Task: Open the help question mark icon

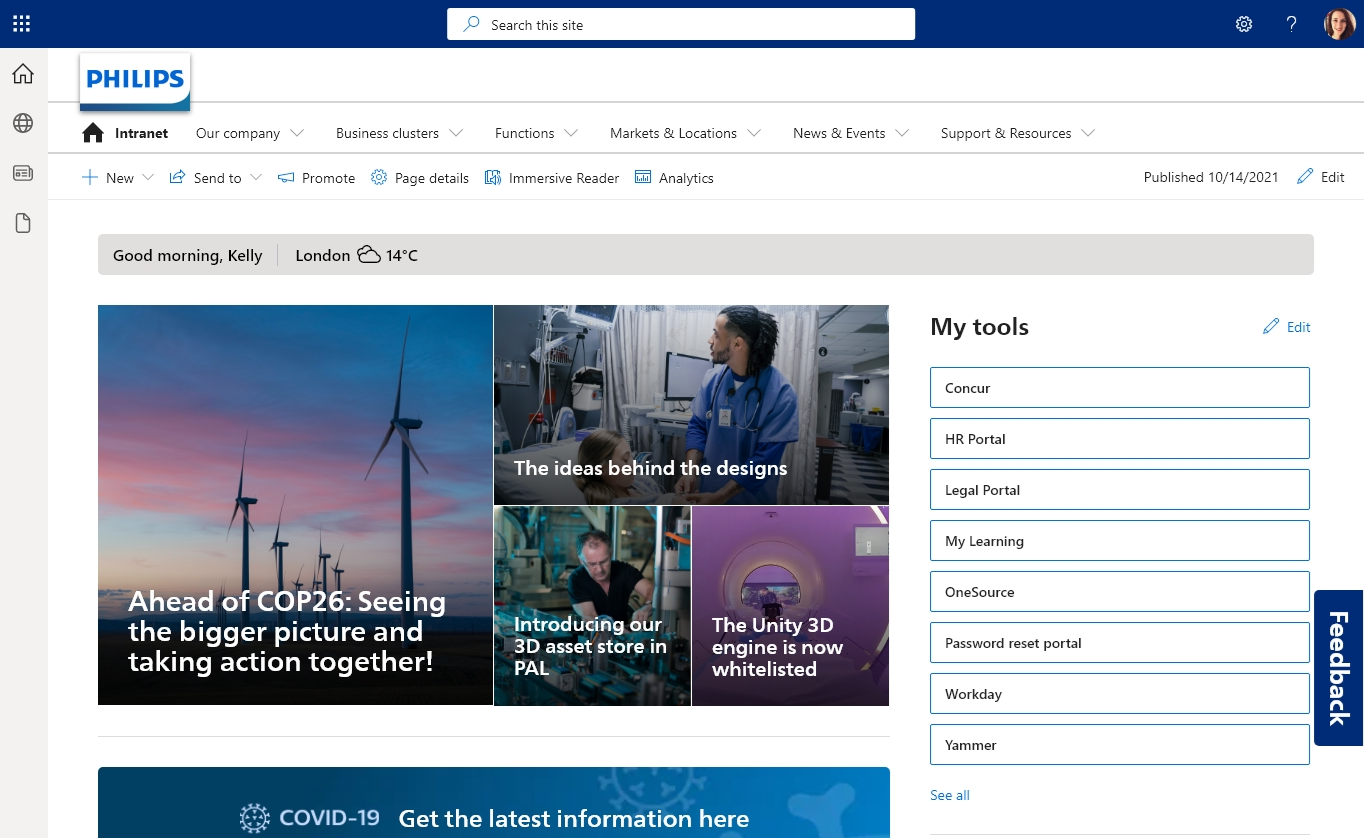Action: tap(1292, 24)
